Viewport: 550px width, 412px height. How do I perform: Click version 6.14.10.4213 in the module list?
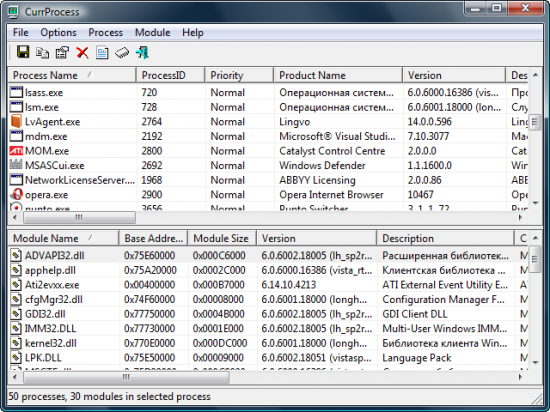click(x=288, y=284)
